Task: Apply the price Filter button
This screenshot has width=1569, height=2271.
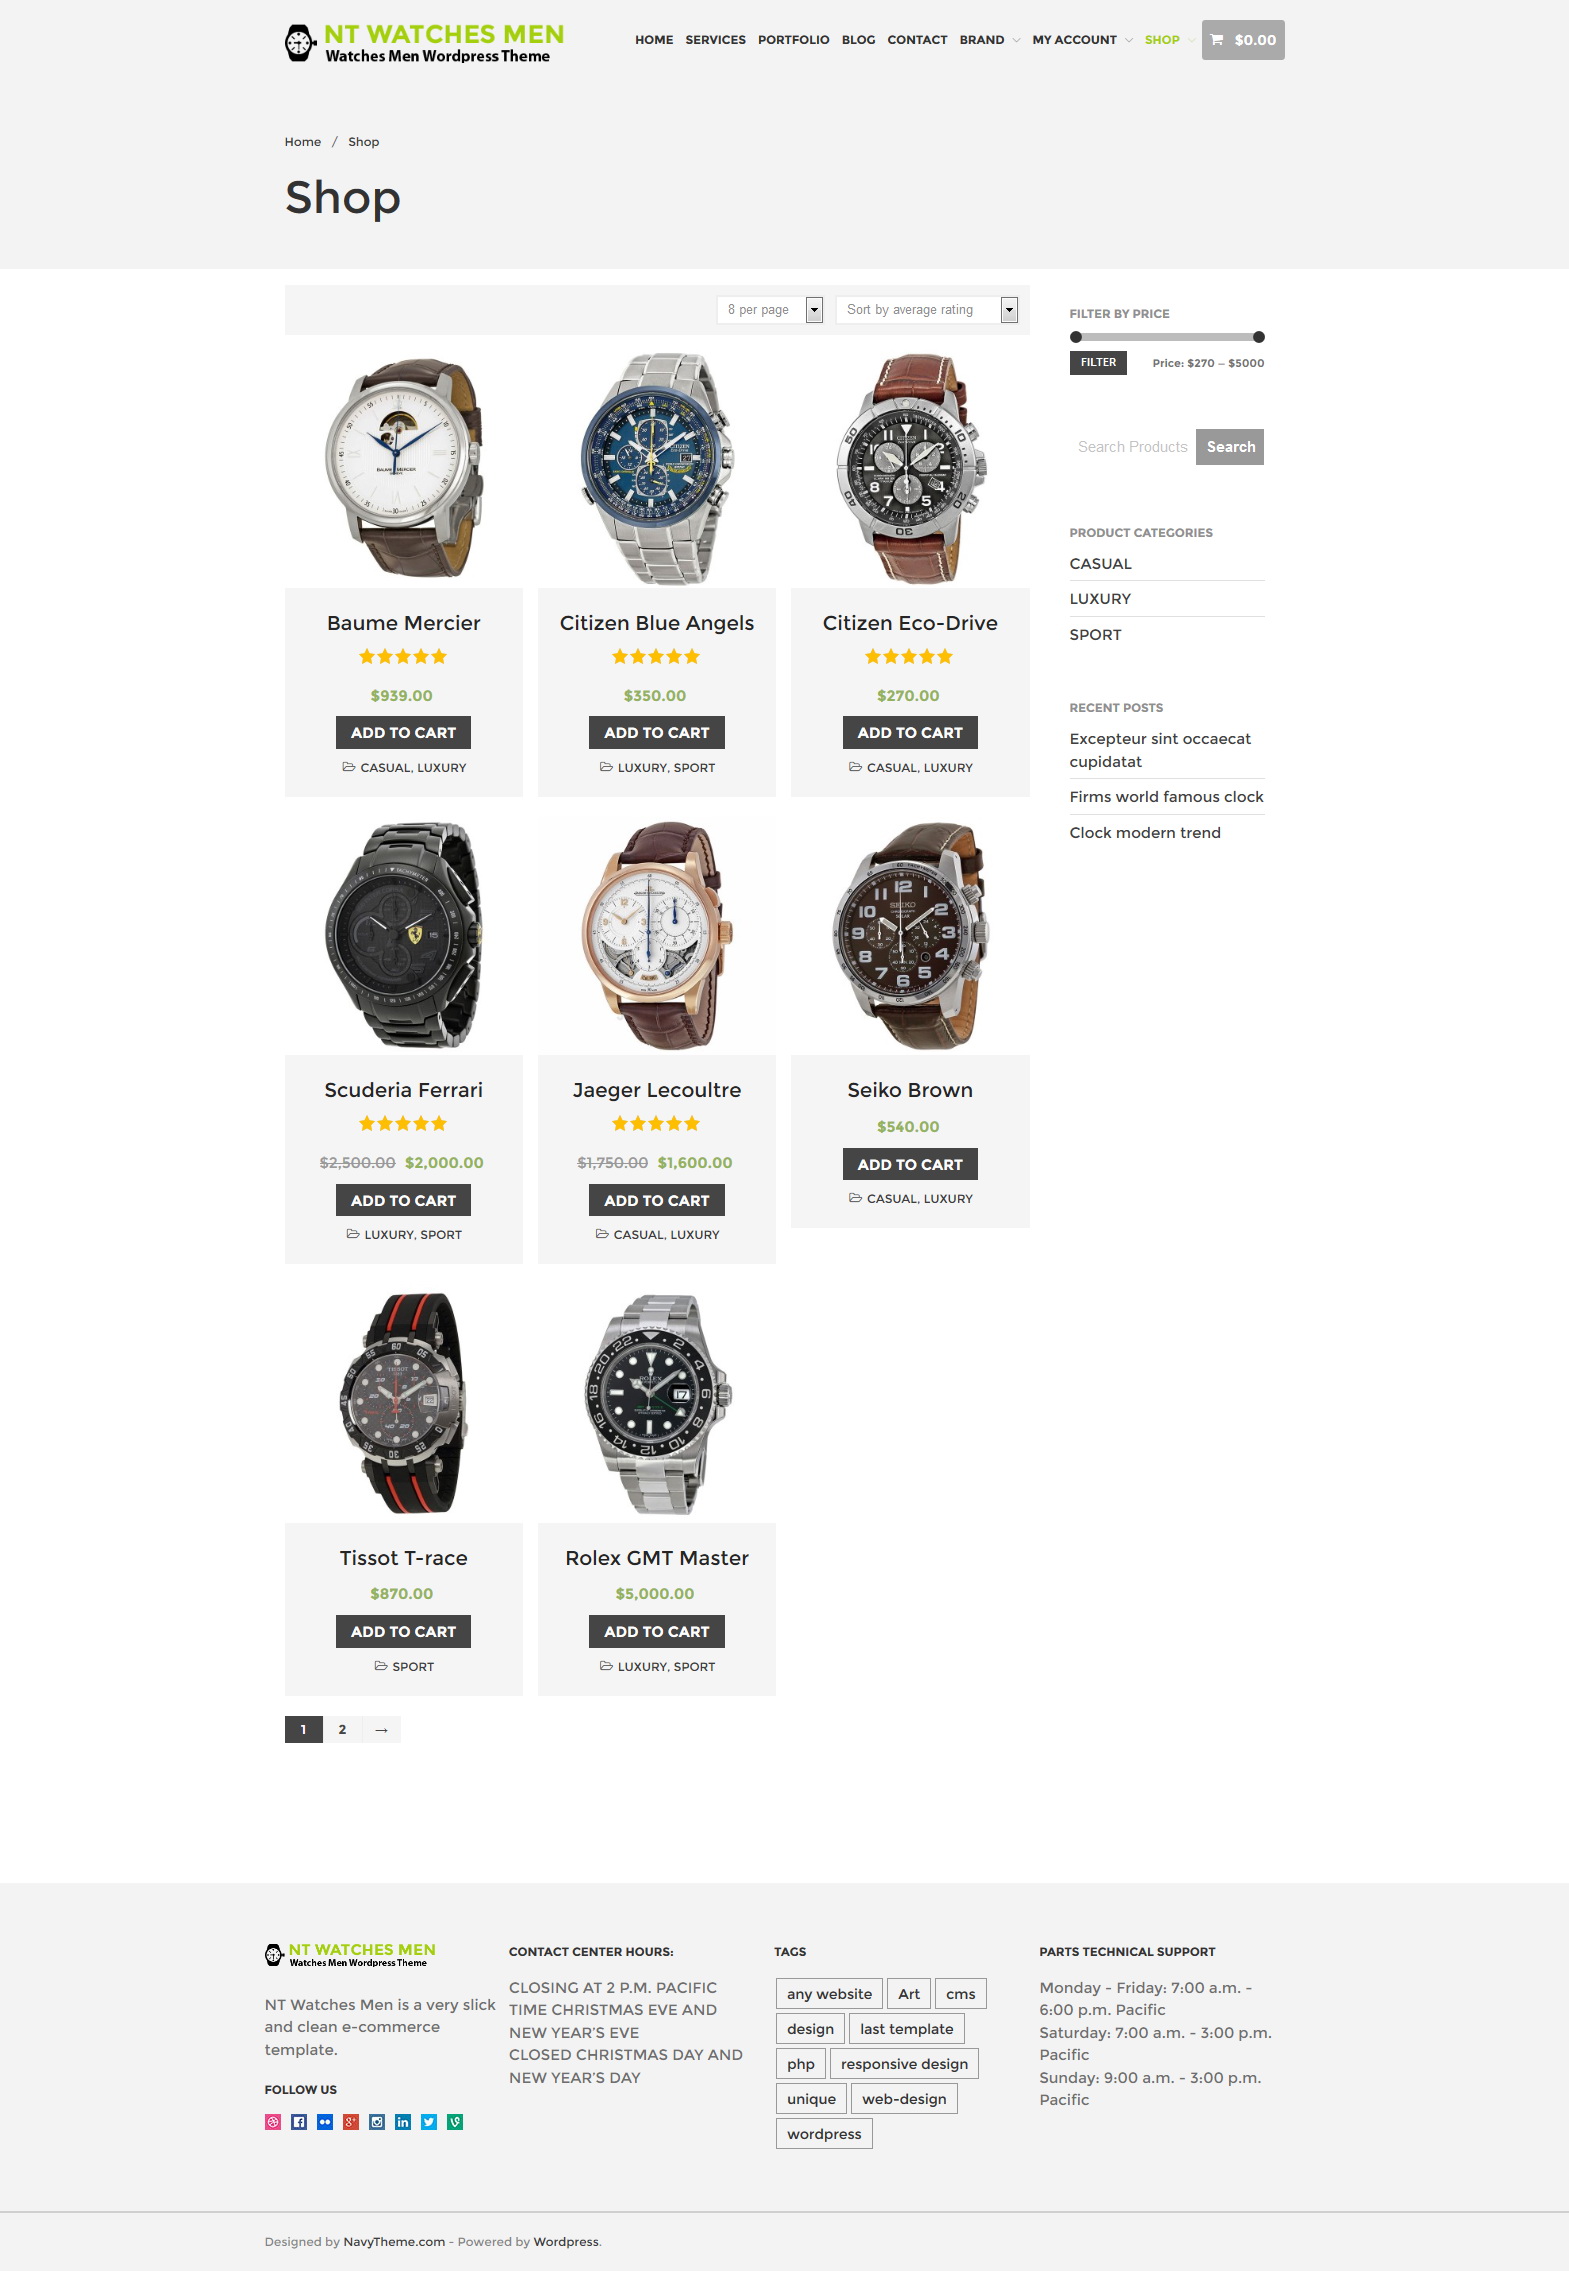Action: 1098,363
